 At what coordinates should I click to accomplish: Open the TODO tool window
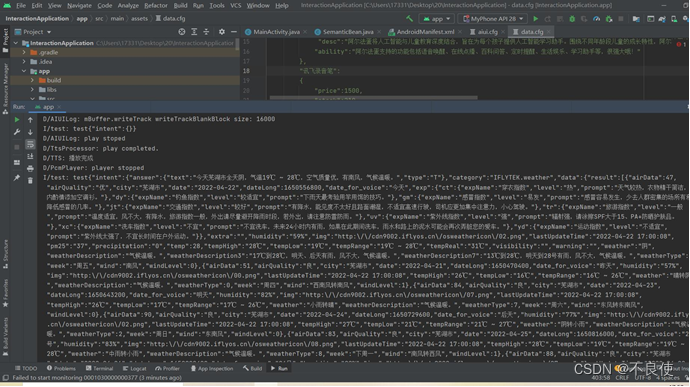tap(26, 369)
